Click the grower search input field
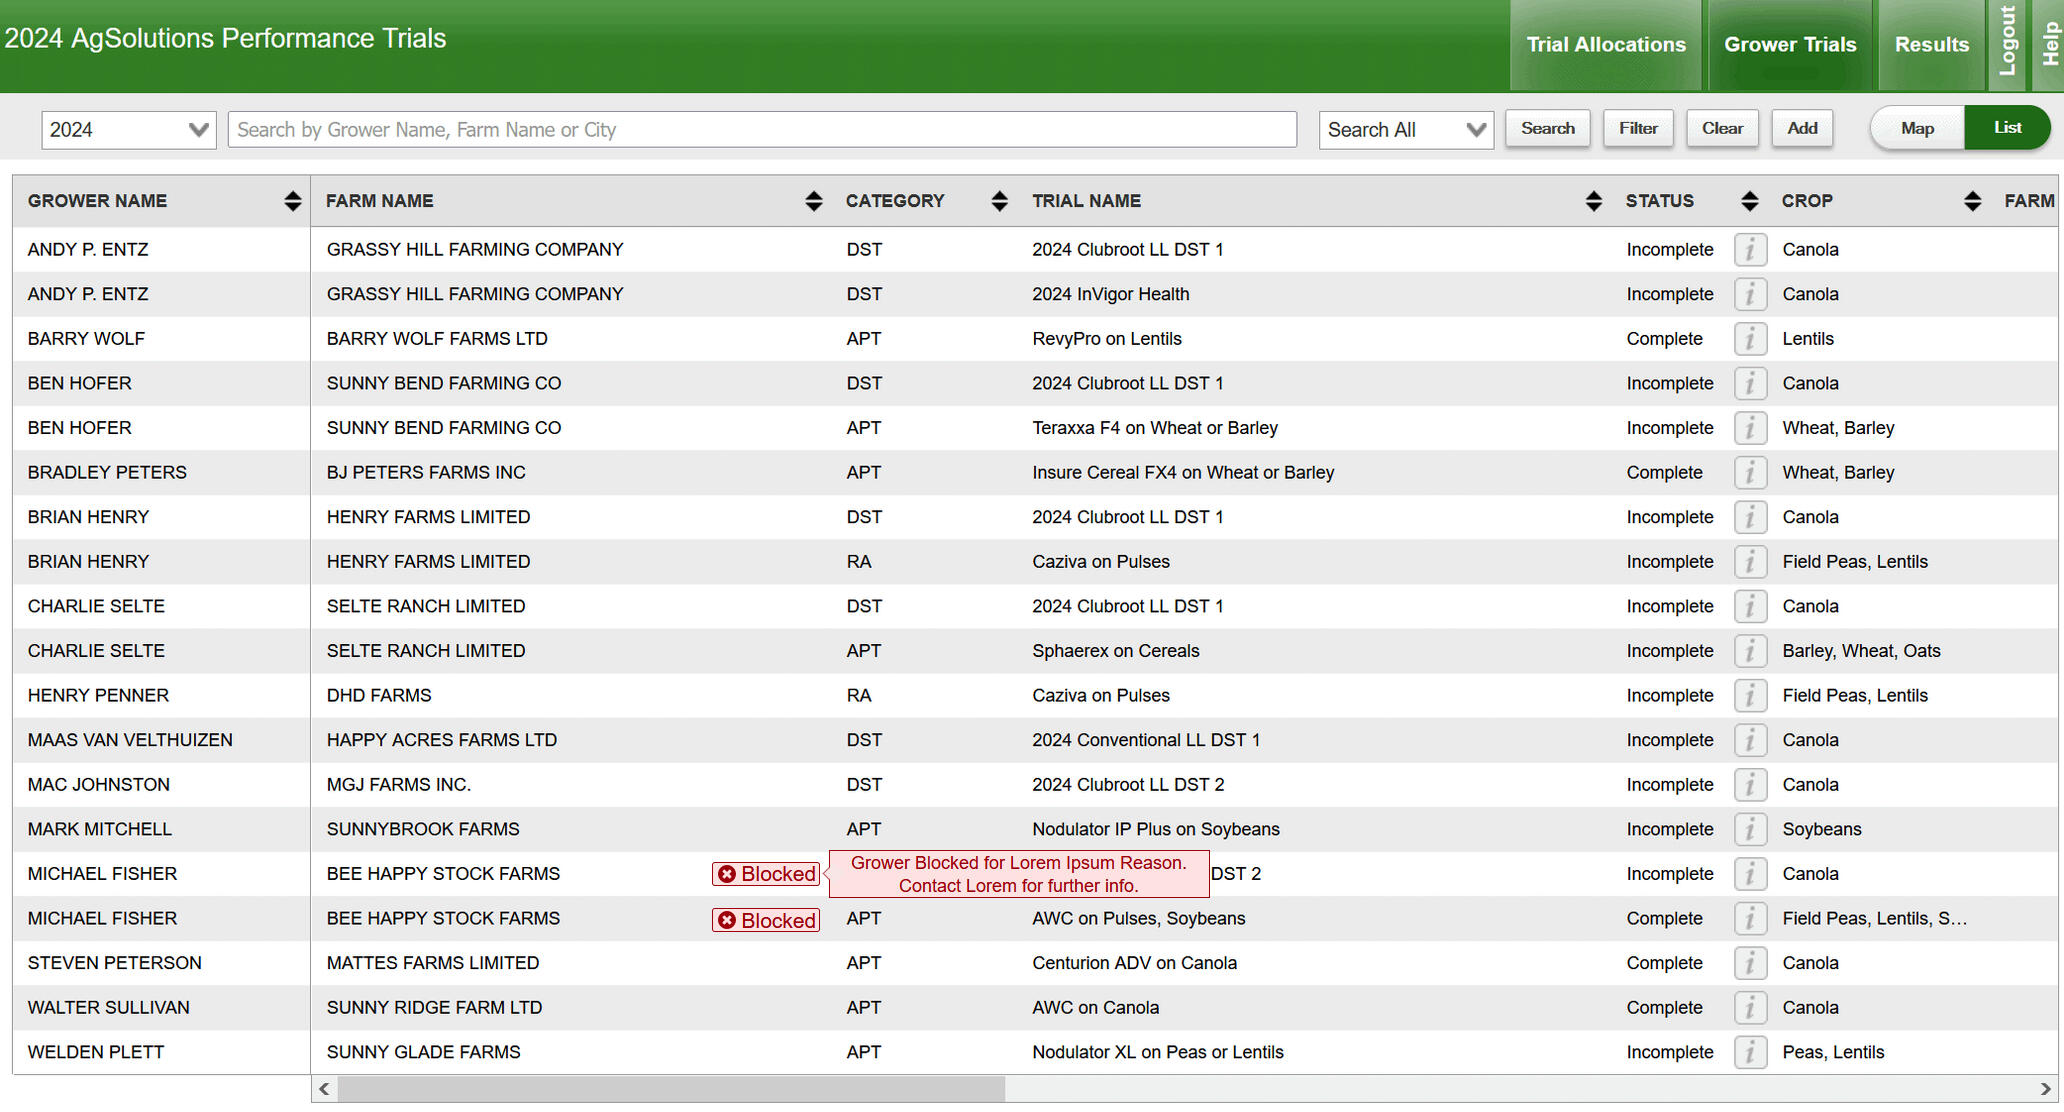 [762, 130]
